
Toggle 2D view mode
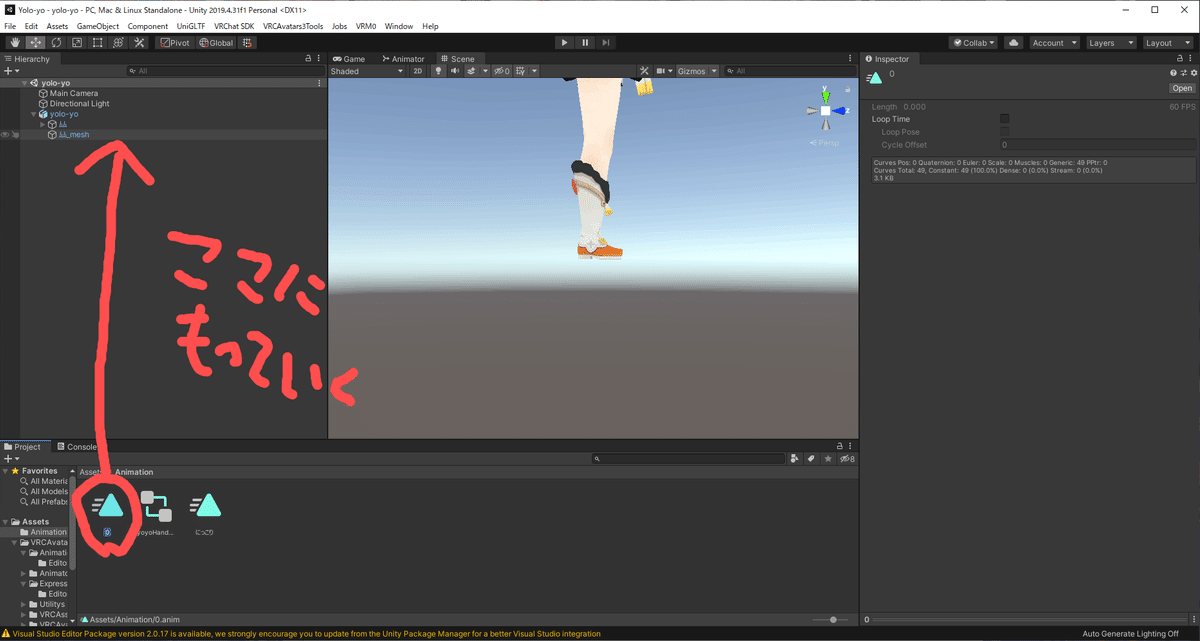click(x=418, y=71)
